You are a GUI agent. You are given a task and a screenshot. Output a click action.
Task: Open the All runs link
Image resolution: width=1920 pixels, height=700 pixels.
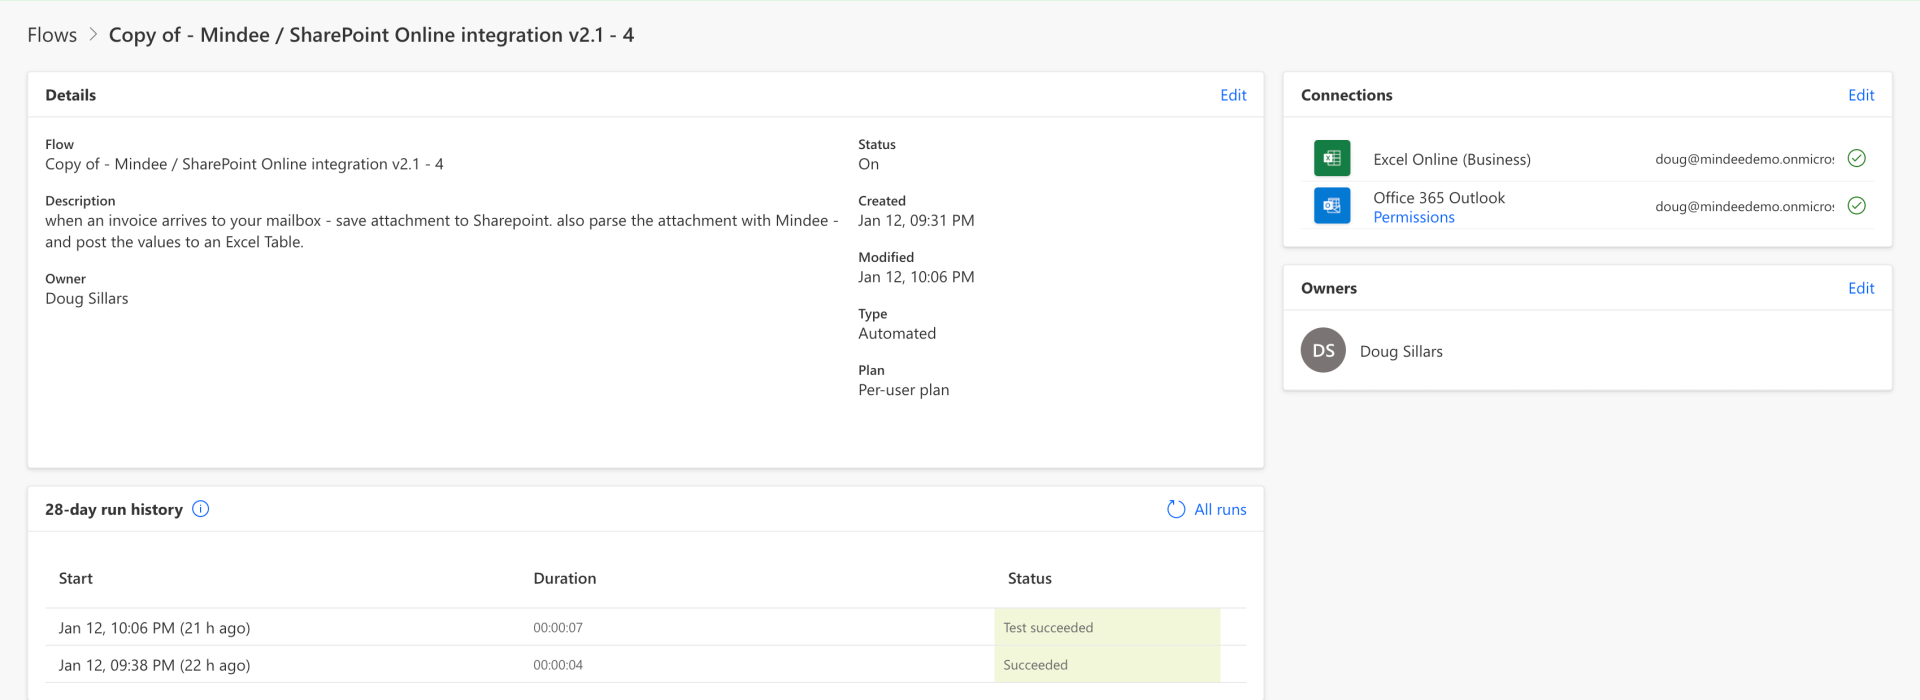1220,509
